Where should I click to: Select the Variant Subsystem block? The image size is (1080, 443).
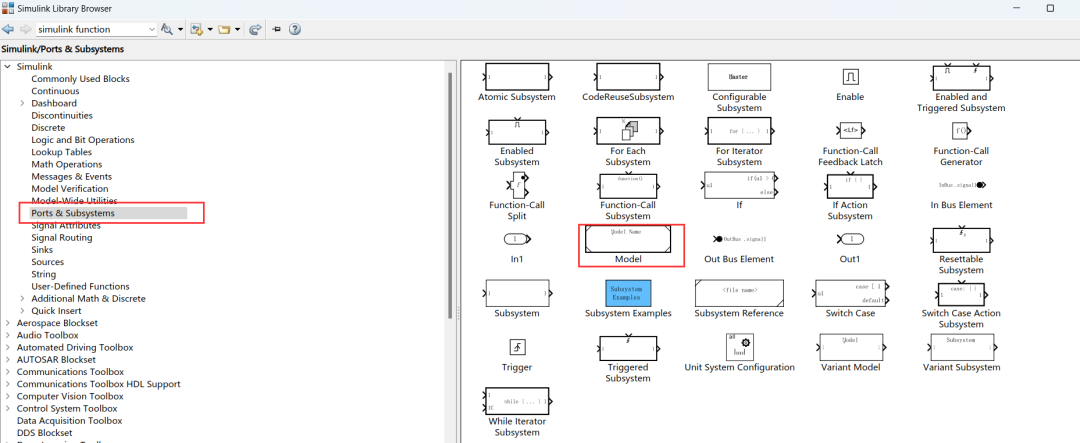961,347
